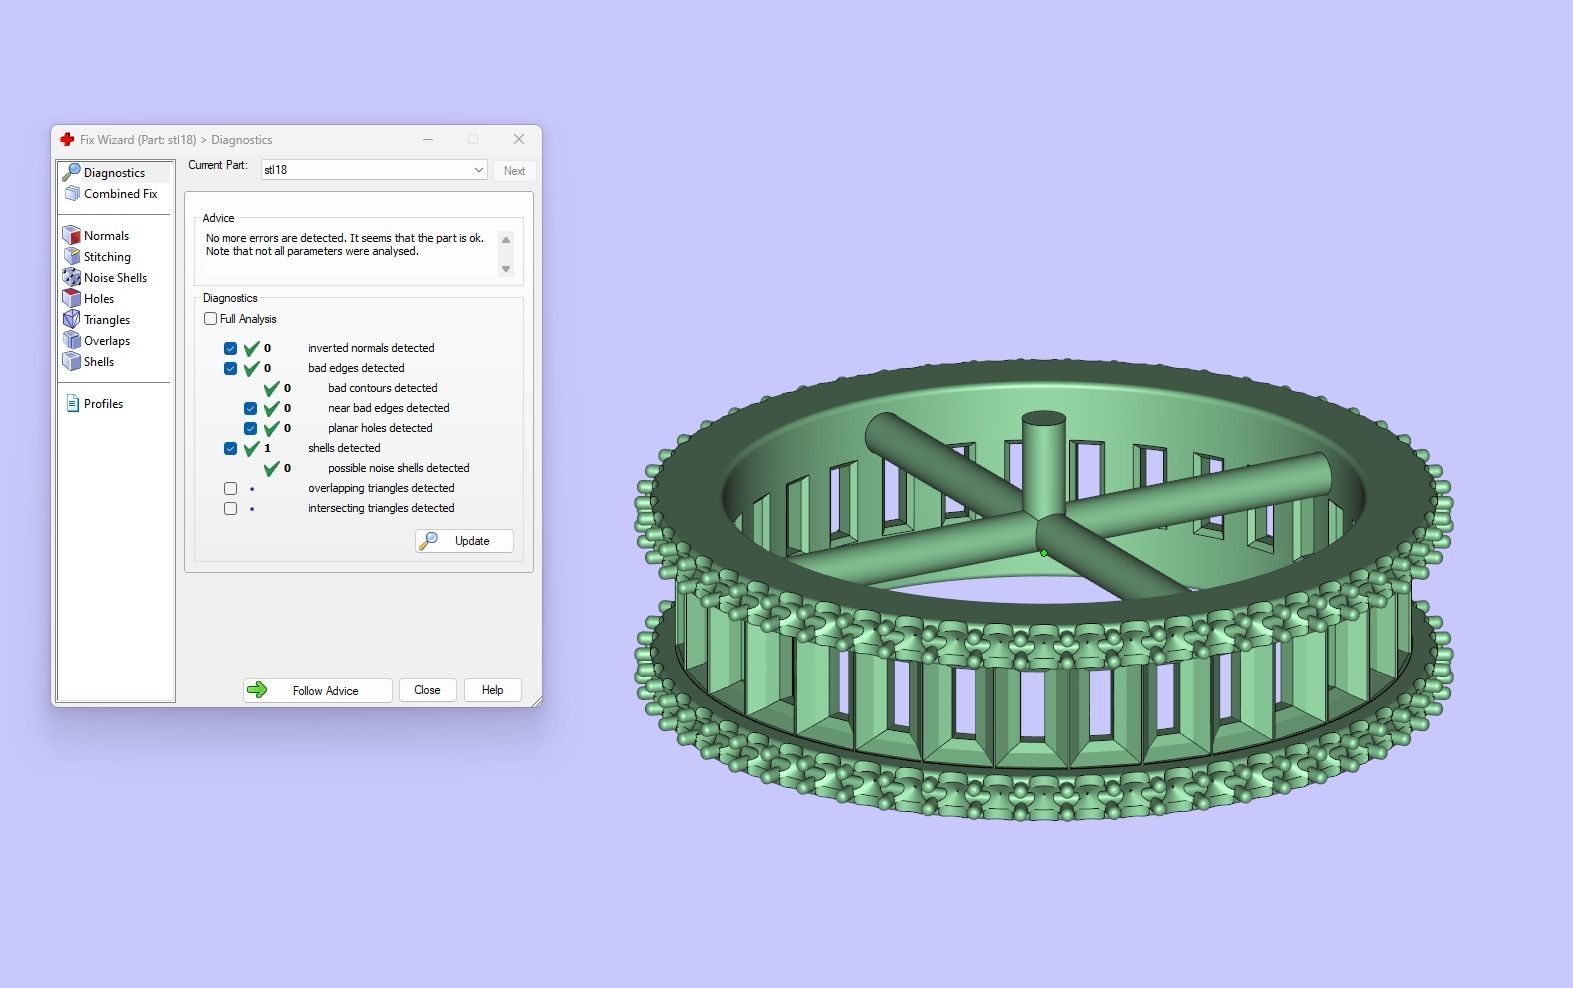Click the Update button
1573x988 pixels.
click(464, 541)
